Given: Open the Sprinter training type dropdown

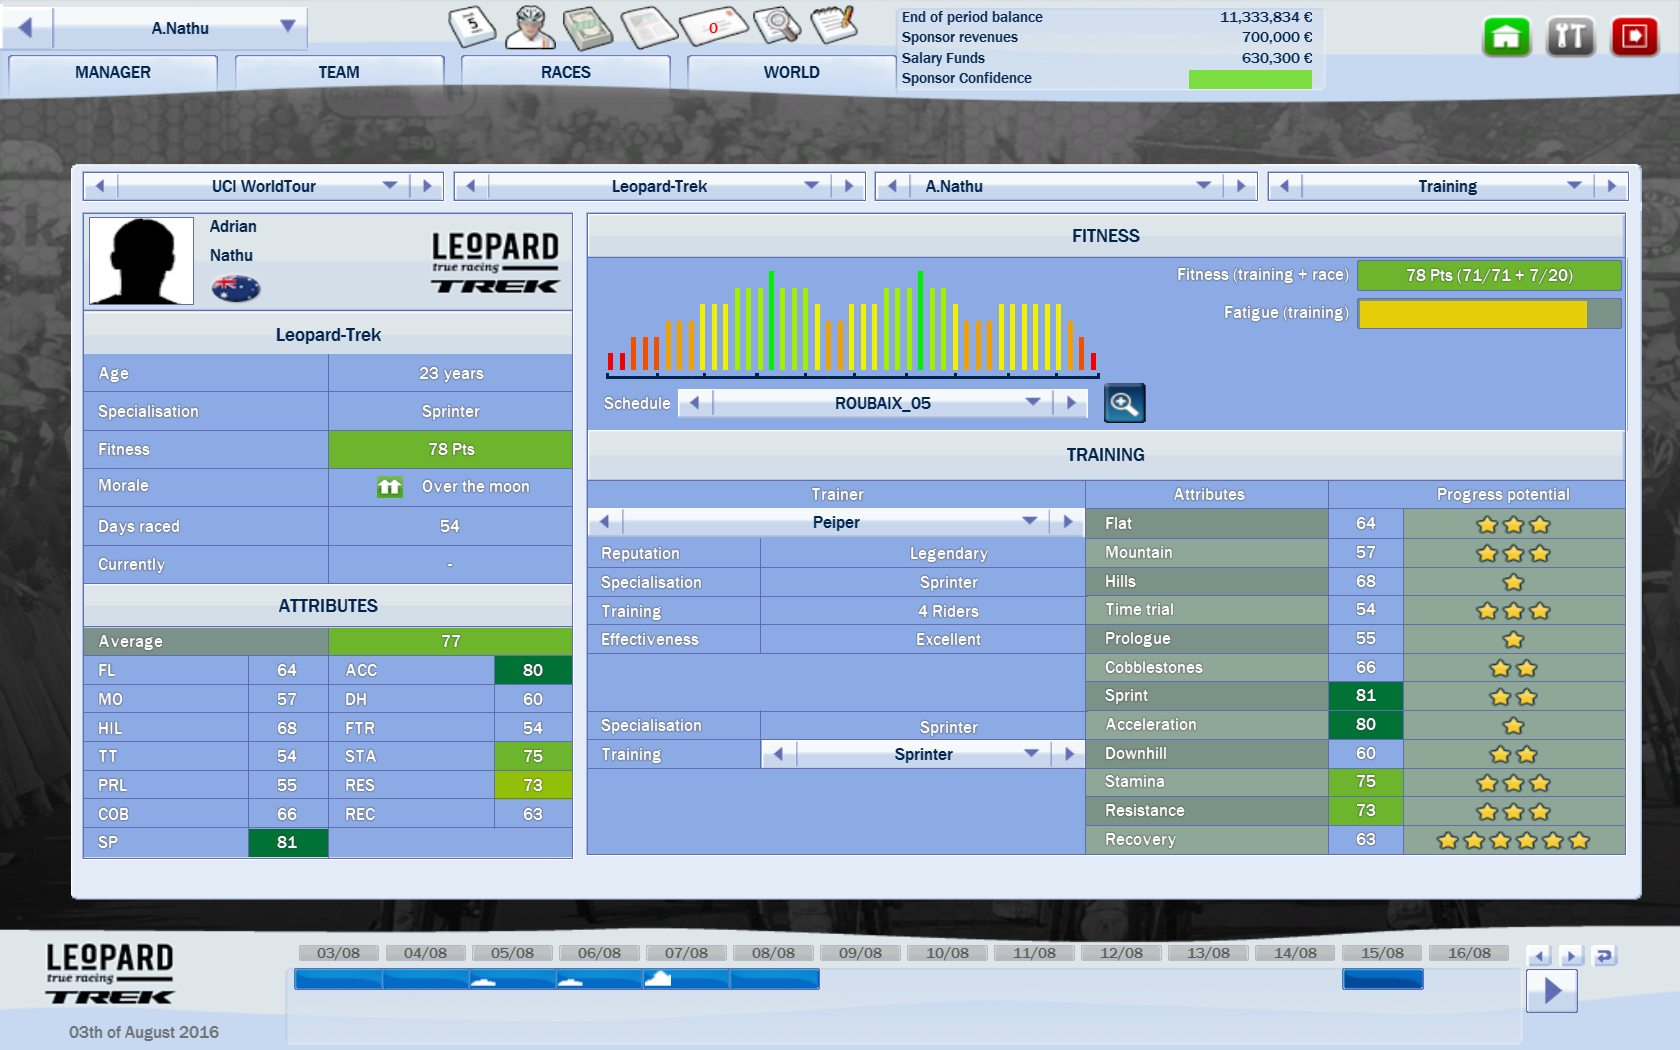Looking at the screenshot, I should coord(1031,754).
